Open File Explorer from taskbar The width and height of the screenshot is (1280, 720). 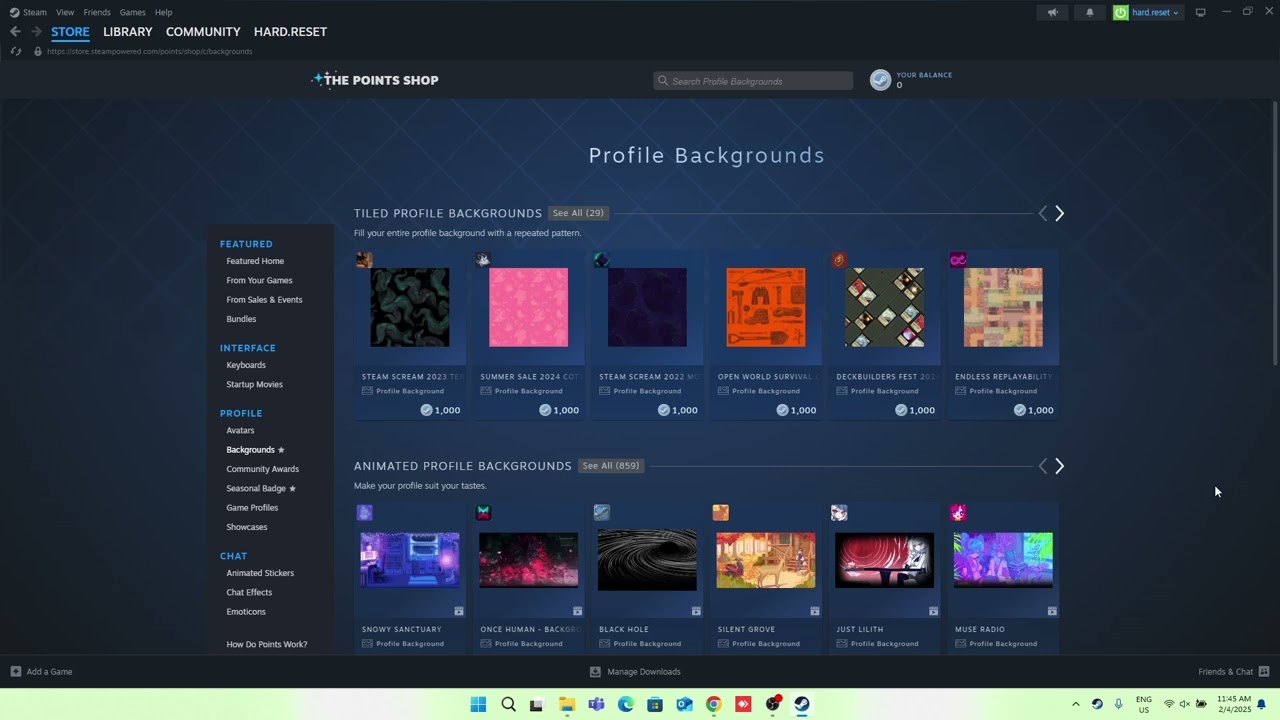567,704
